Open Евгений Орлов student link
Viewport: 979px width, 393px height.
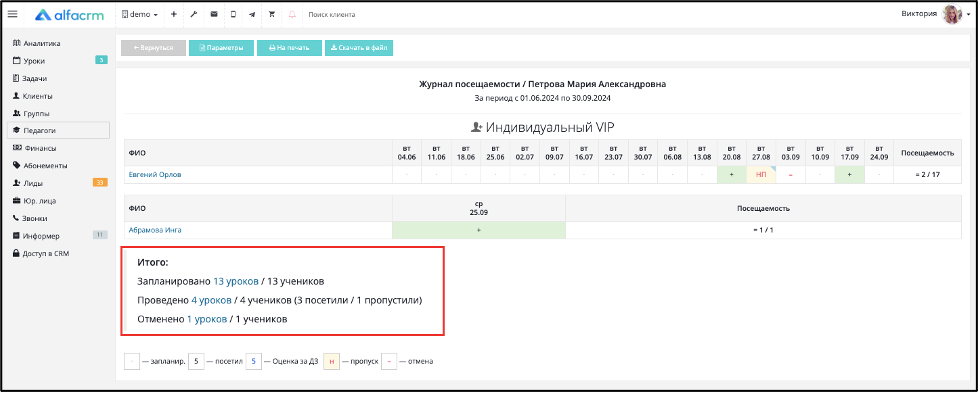(155, 175)
